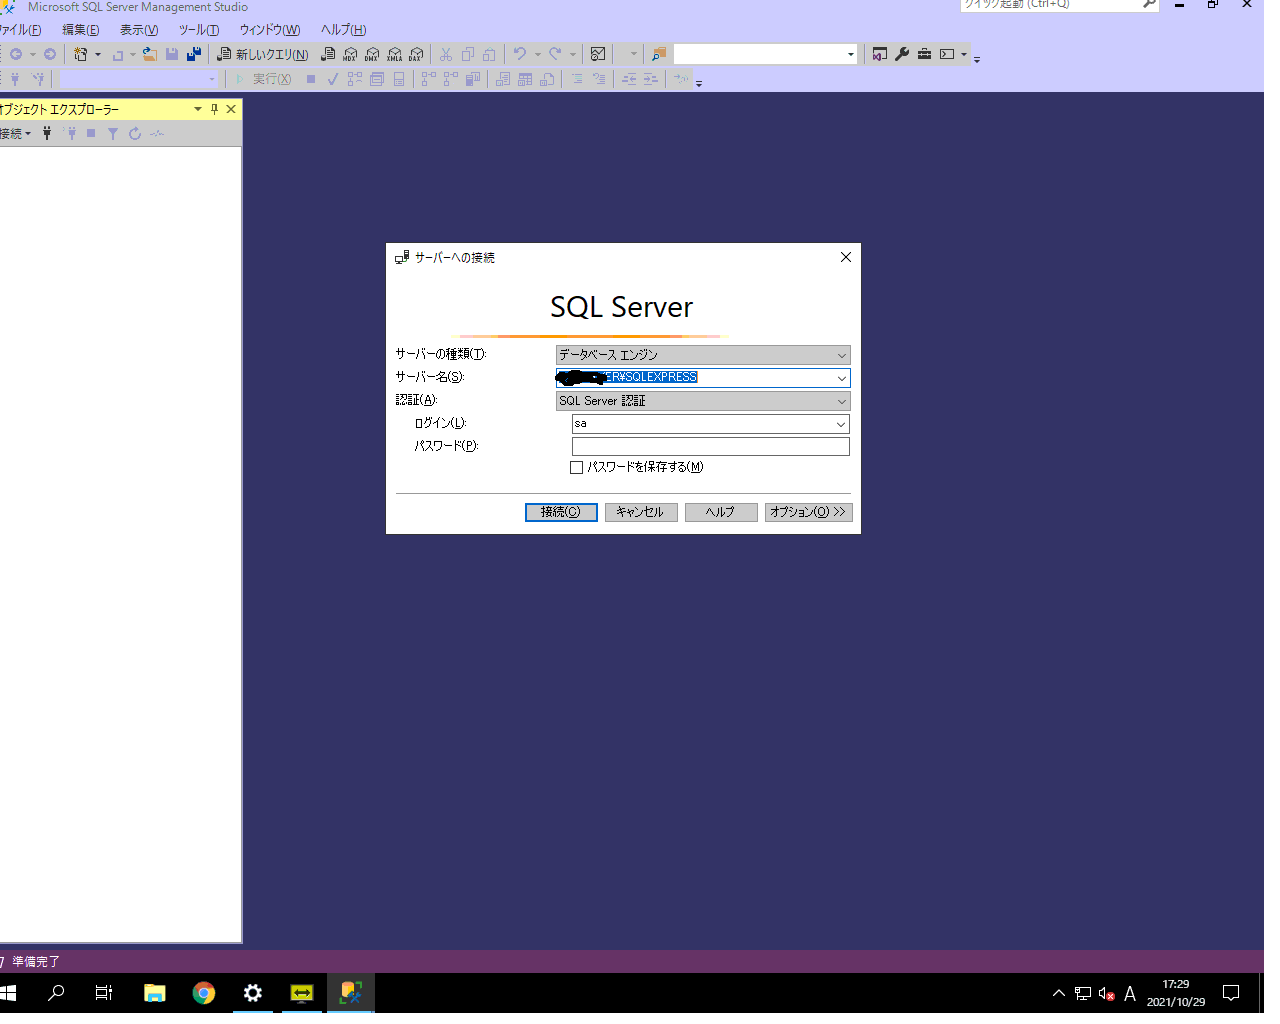Pin the Object Explorer panel
This screenshot has height=1024, width=1280.
tap(214, 109)
